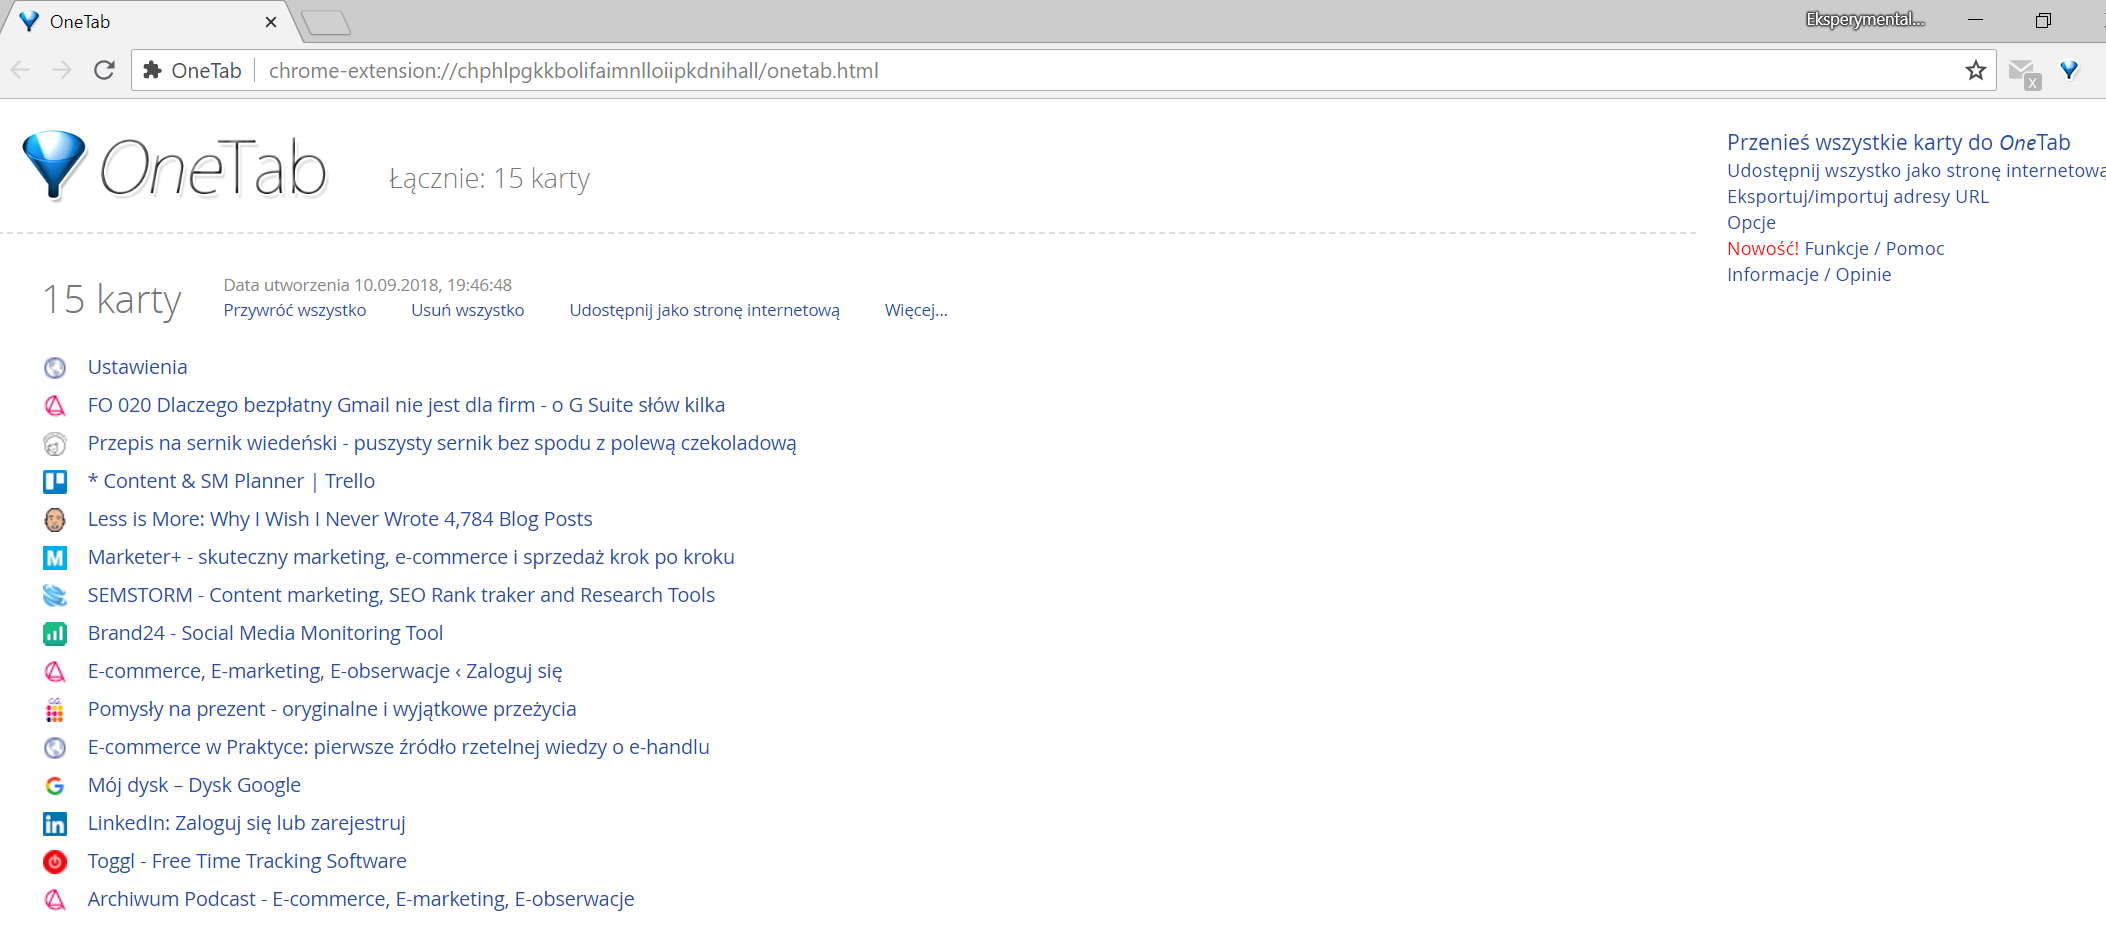2106x928 pixels.
Task: Click the favicon of E-commerce w Praktyce
Action: point(55,748)
